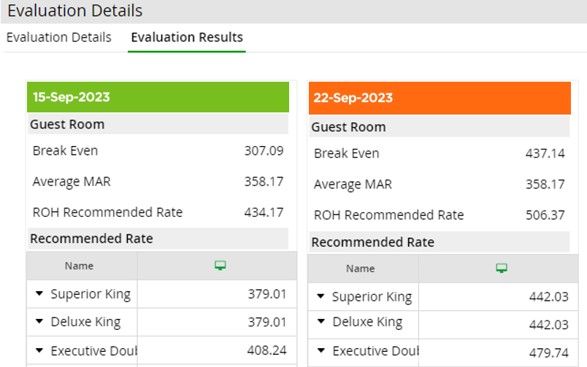Switch to the Evaluation Details tab
587x367 pixels.
click(x=59, y=37)
